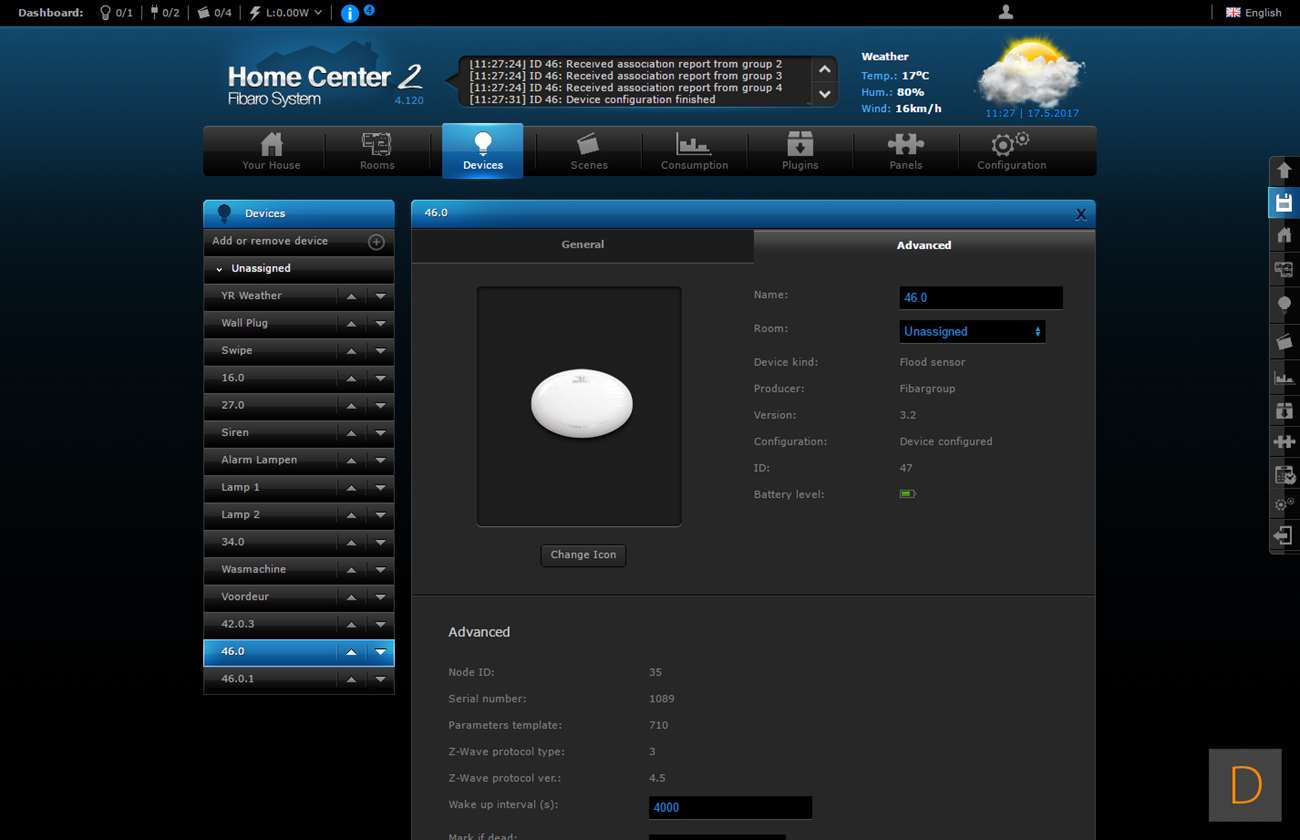This screenshot has height=840, width=1300.
Task: Expand the power consumption L:0.00W dropdown
Action: tap(286, 13)
